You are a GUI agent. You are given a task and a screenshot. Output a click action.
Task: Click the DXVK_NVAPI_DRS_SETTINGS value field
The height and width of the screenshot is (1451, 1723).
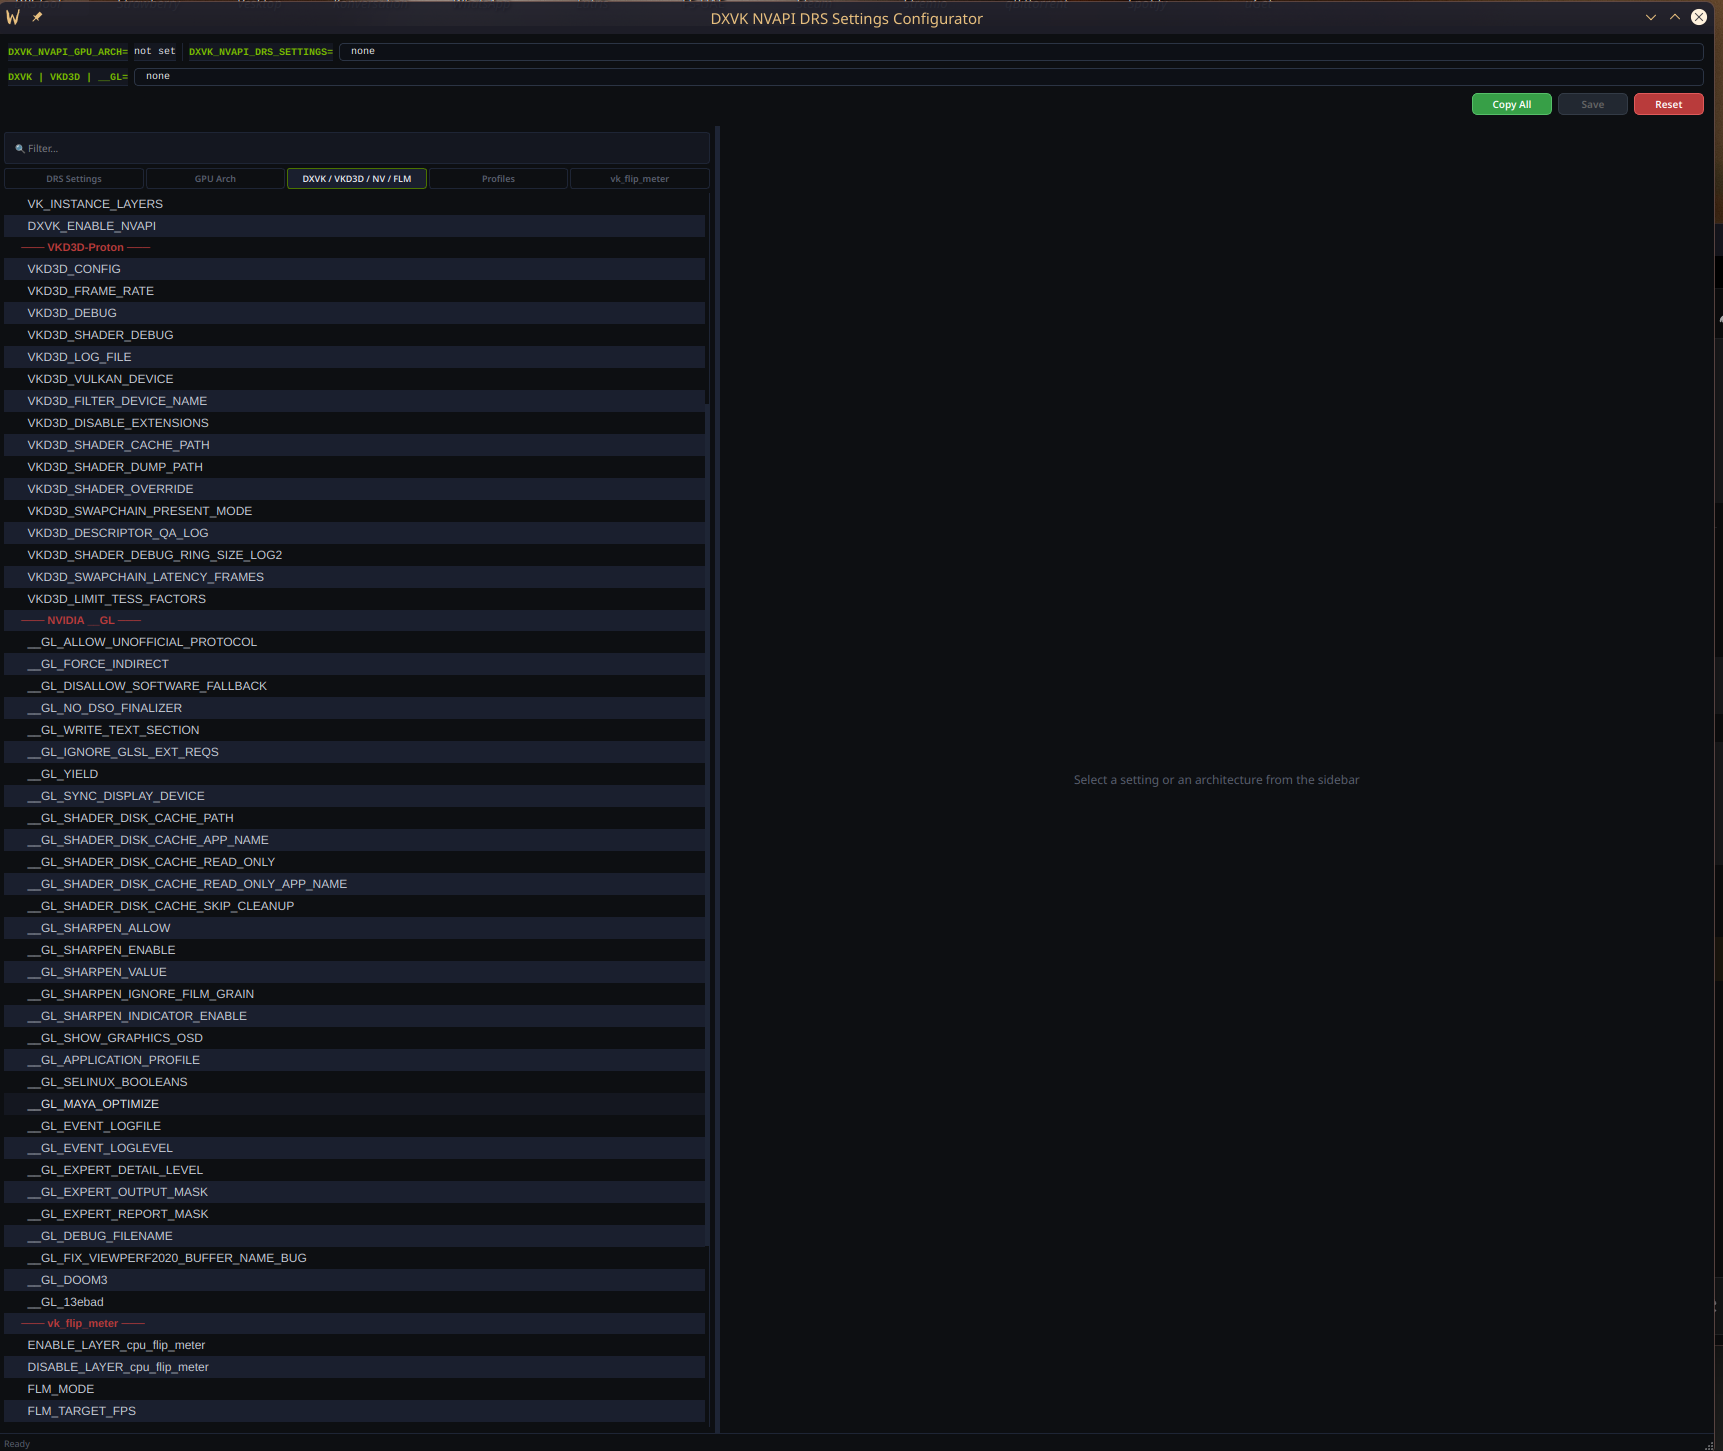[x=1021, y=51]
